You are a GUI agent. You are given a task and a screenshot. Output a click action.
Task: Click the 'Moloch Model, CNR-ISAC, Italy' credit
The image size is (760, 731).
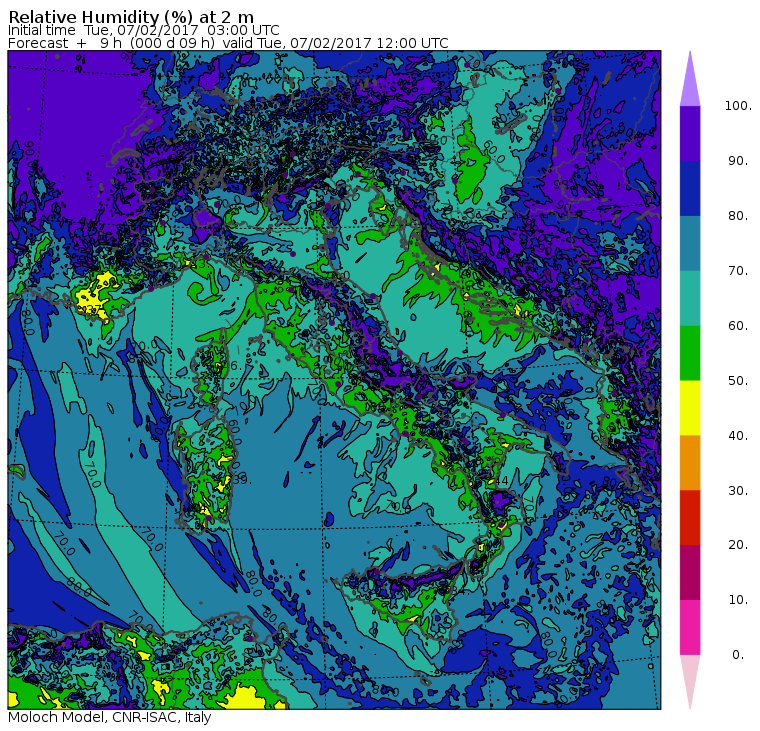(x=110, y=717)
